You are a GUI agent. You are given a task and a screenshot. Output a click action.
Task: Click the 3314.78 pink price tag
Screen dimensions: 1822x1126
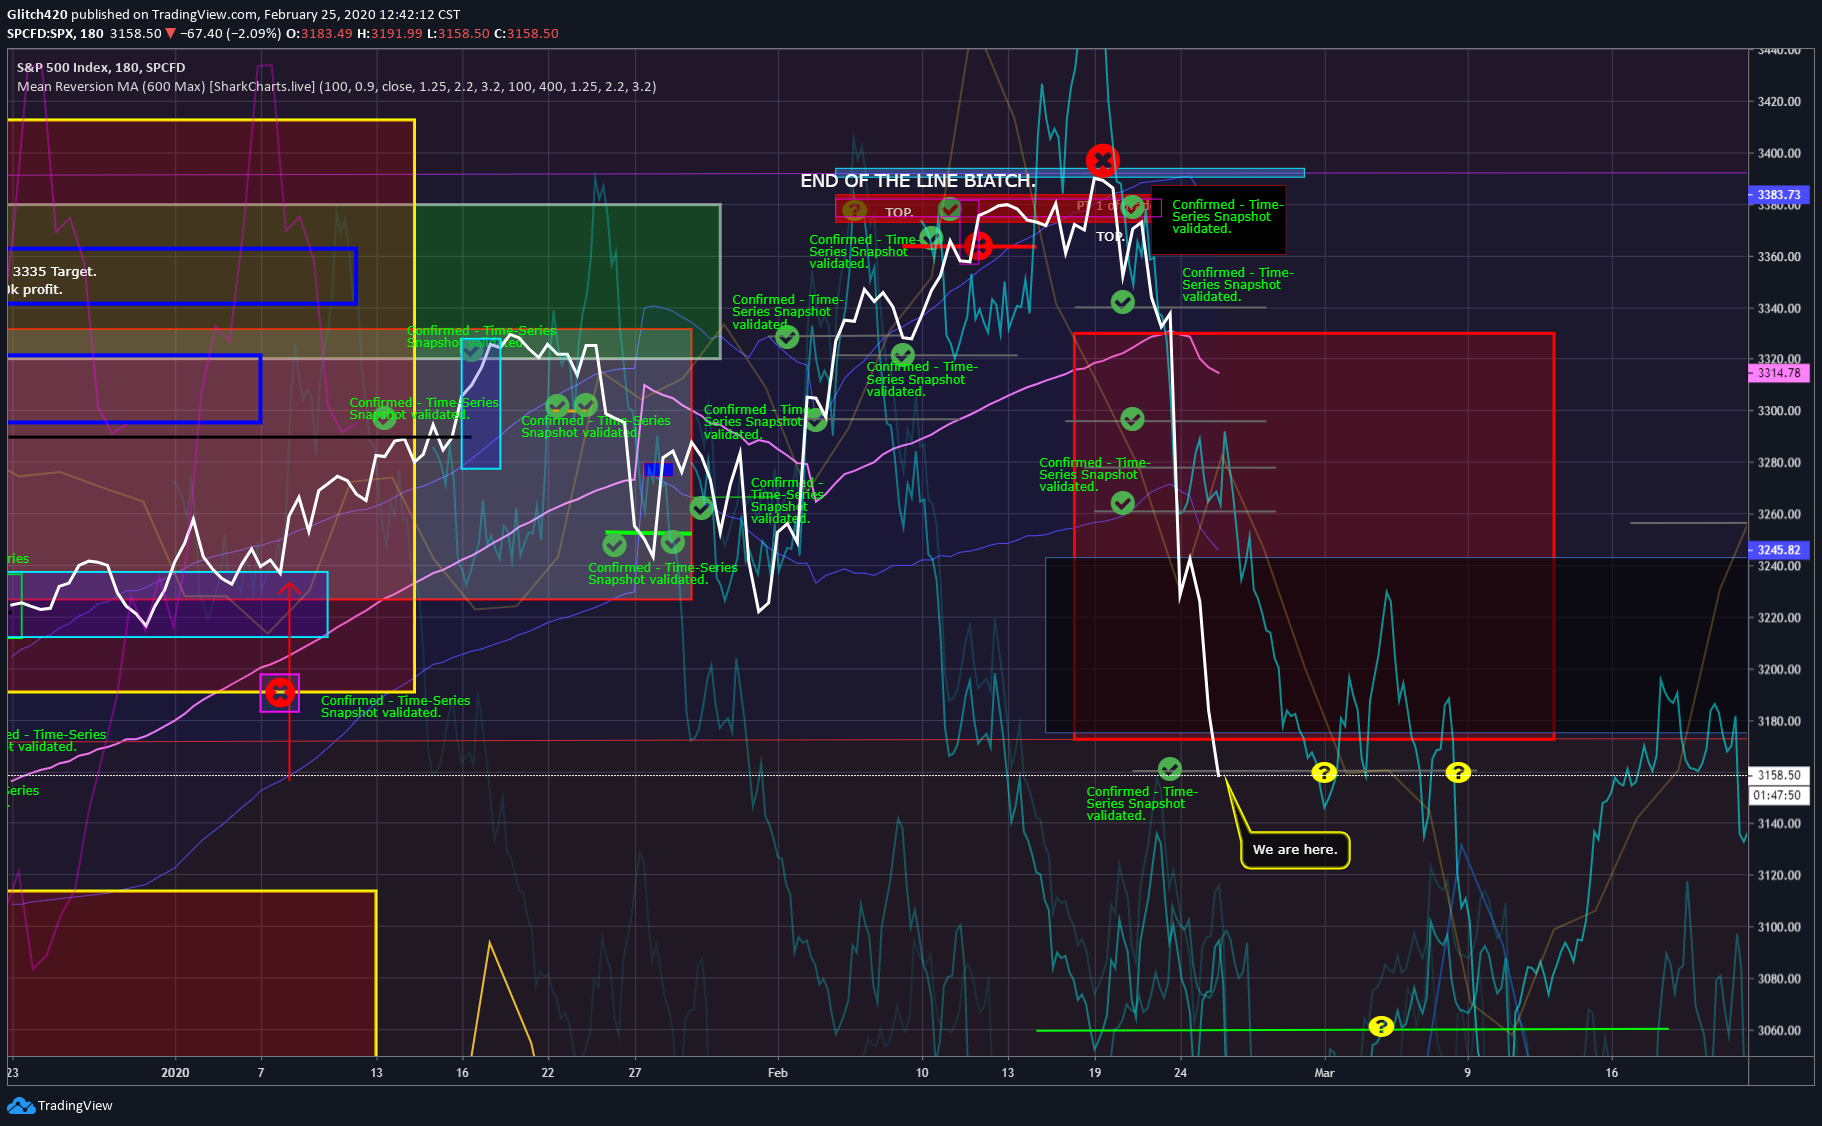[1779, 373]
